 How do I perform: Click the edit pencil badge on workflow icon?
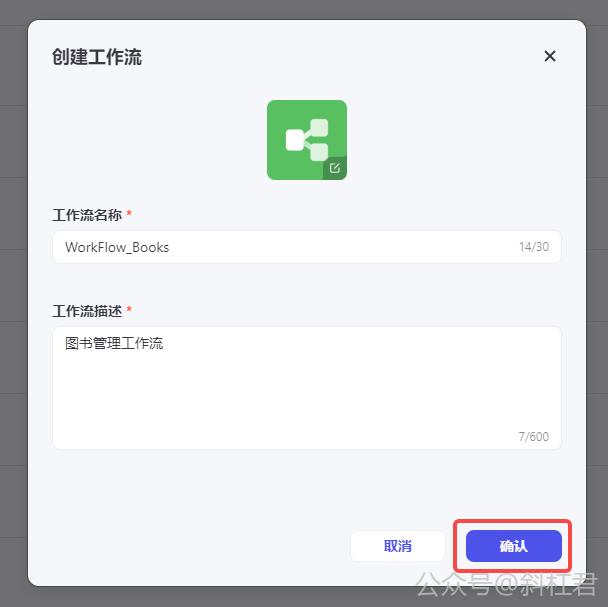click(335, 168)
